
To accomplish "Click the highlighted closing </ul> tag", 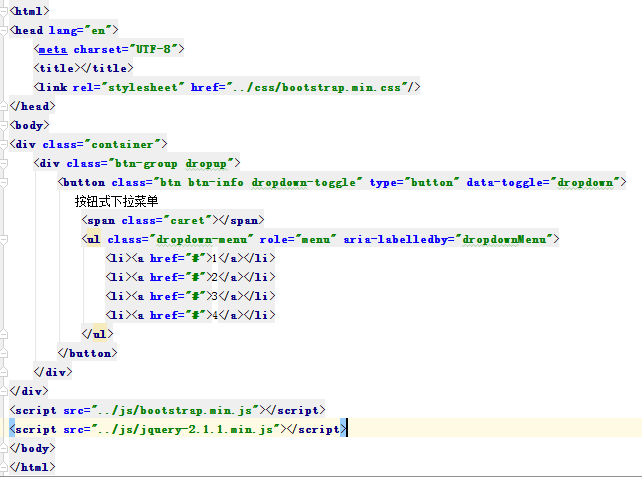I will pos(97,334).
